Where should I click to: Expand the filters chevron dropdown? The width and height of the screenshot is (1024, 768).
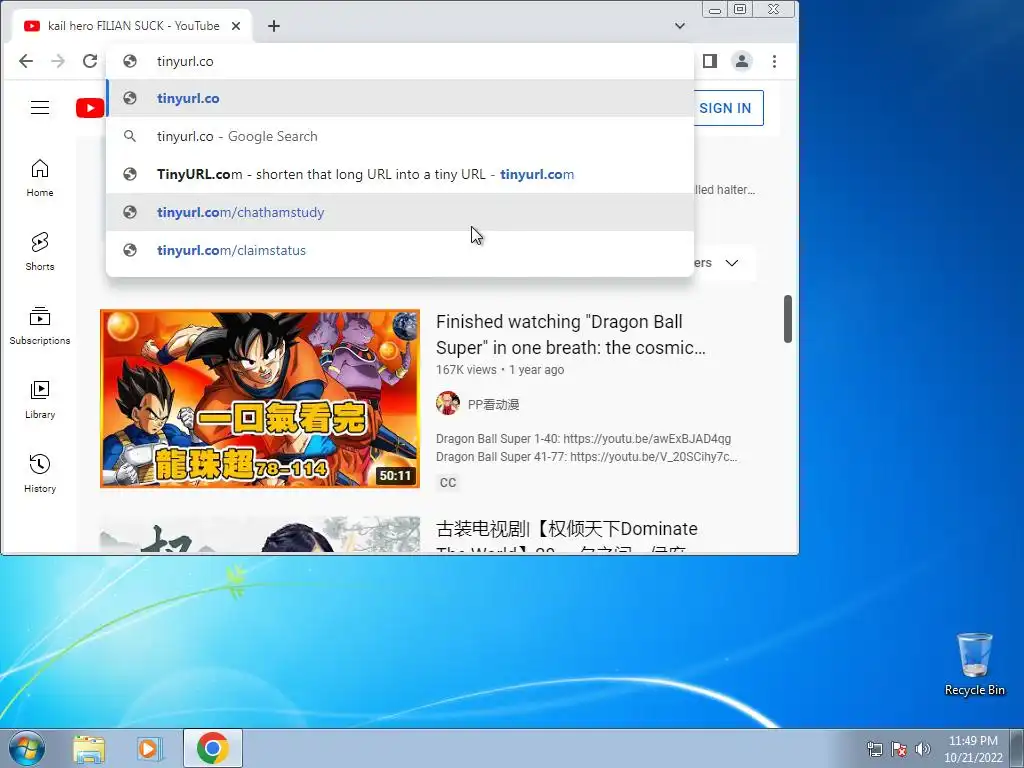coord(731,263)
